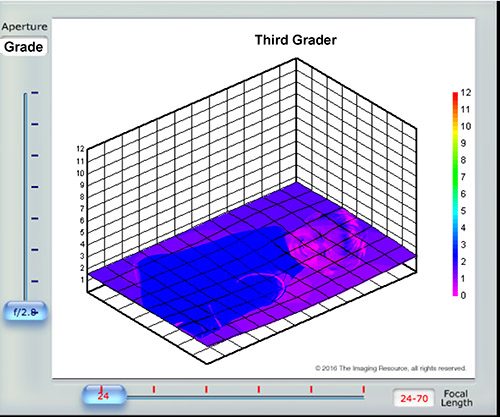Viewport: 500px width, 417px height.
Task: Click the lowest tick above the f/2.8 handle
Action: coord(35,281)
